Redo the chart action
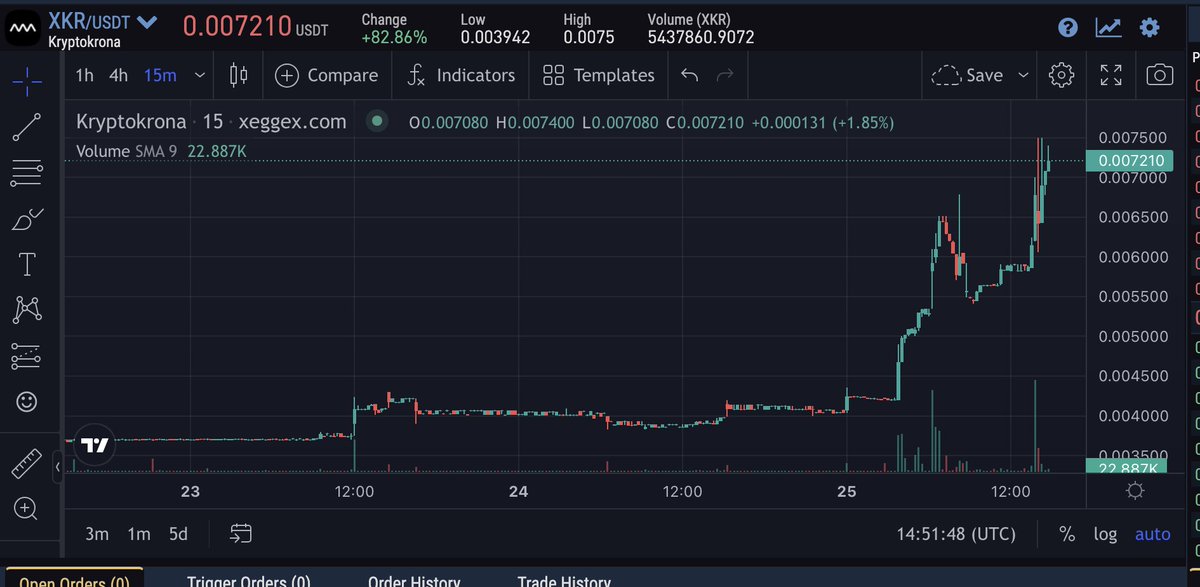 (726, 75)
